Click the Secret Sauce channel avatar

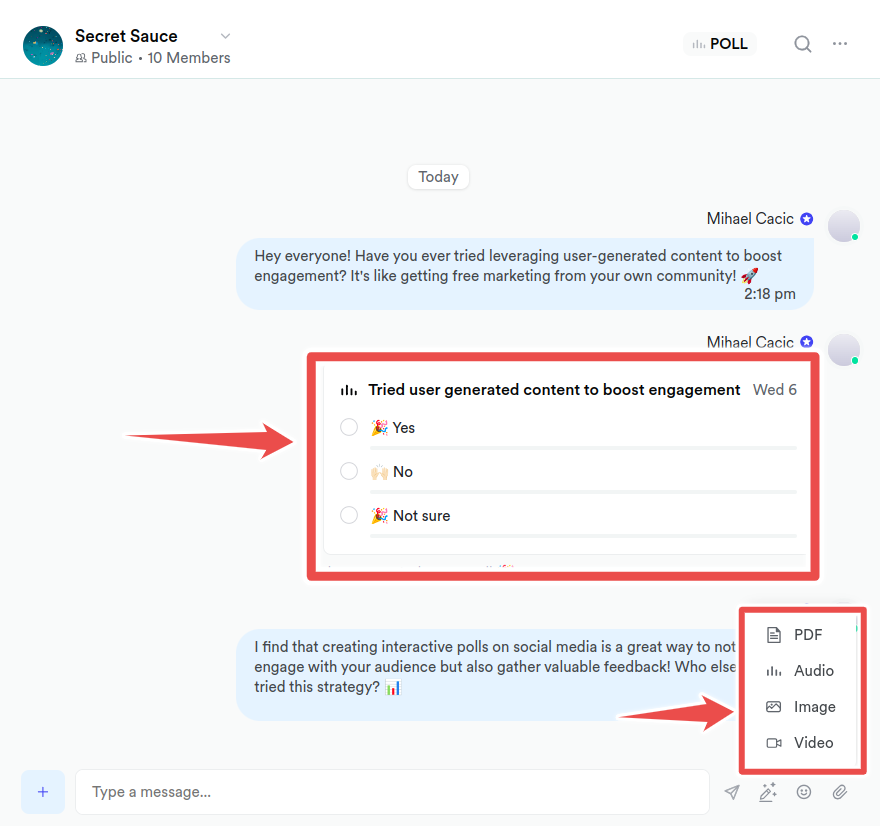pyautogui.click(x=43, y=46)
